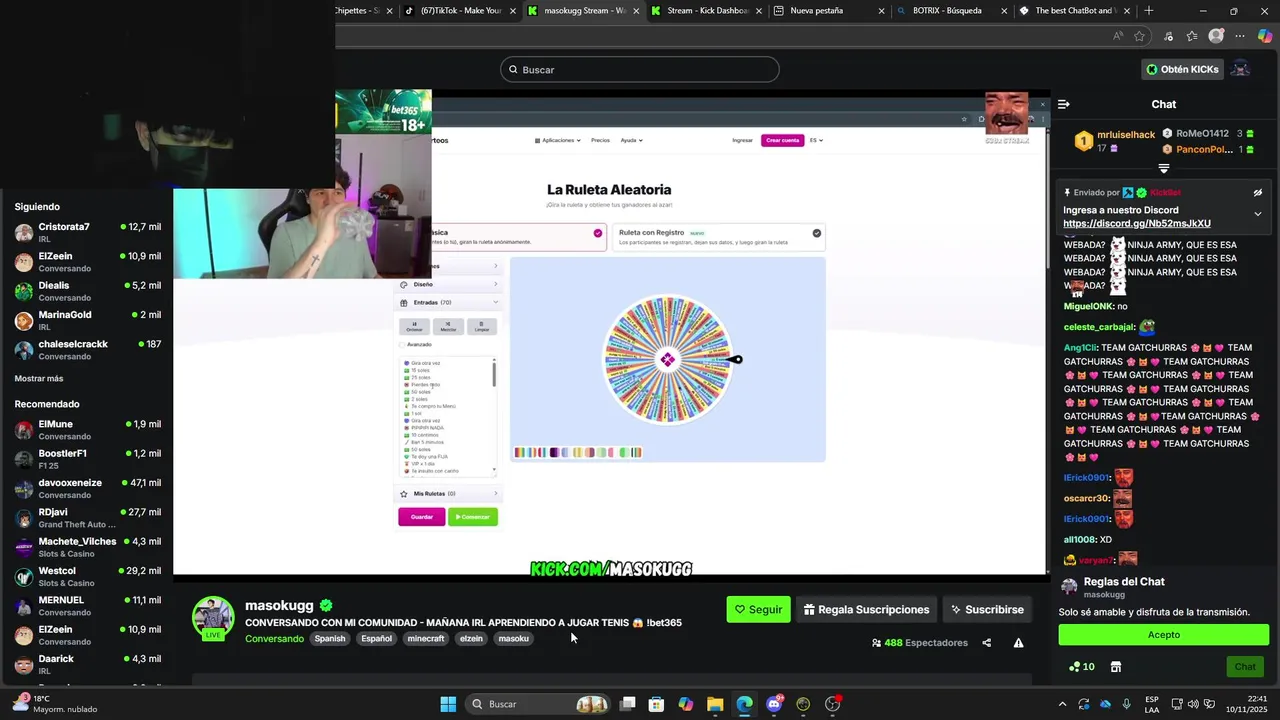Collapse the chat panel arrow icon

(x=1064, y=104)
